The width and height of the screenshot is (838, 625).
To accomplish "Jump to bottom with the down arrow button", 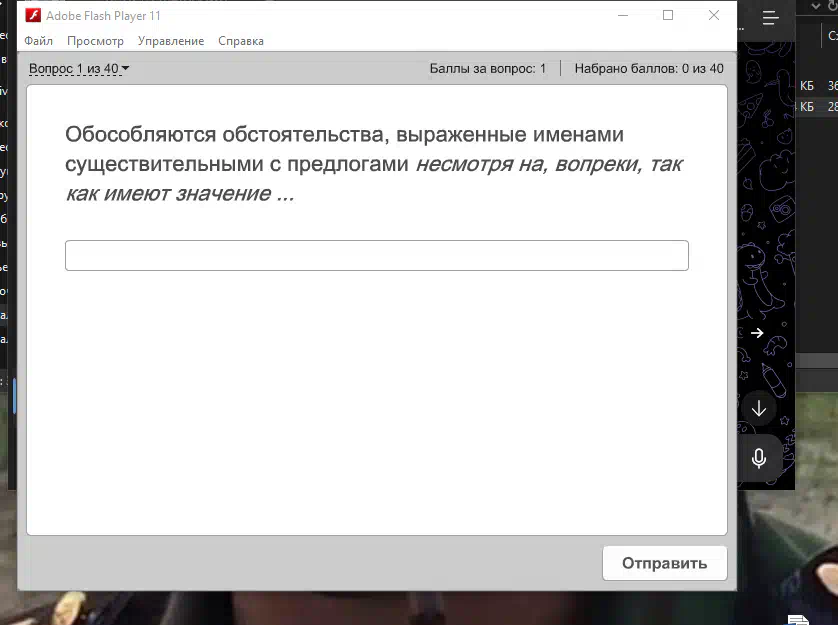I will (759, 410).
